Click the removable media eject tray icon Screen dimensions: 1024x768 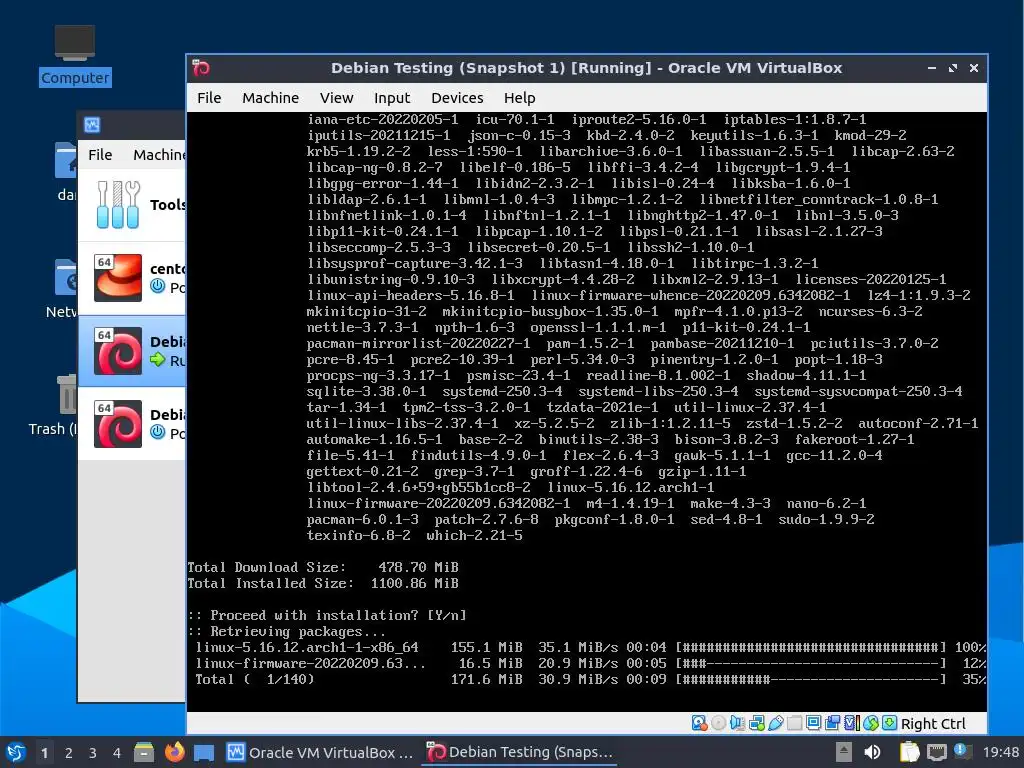(844, 752)
